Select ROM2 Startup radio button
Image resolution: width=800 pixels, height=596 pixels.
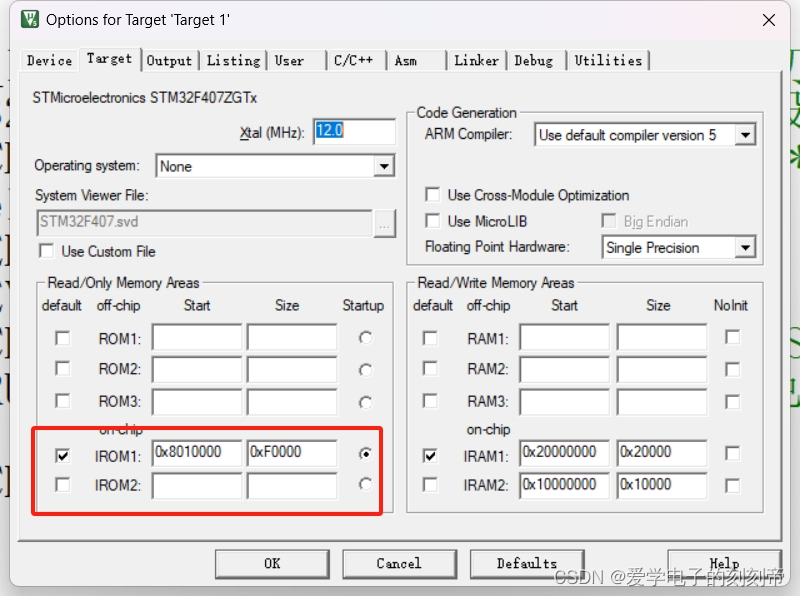point(365,369)
